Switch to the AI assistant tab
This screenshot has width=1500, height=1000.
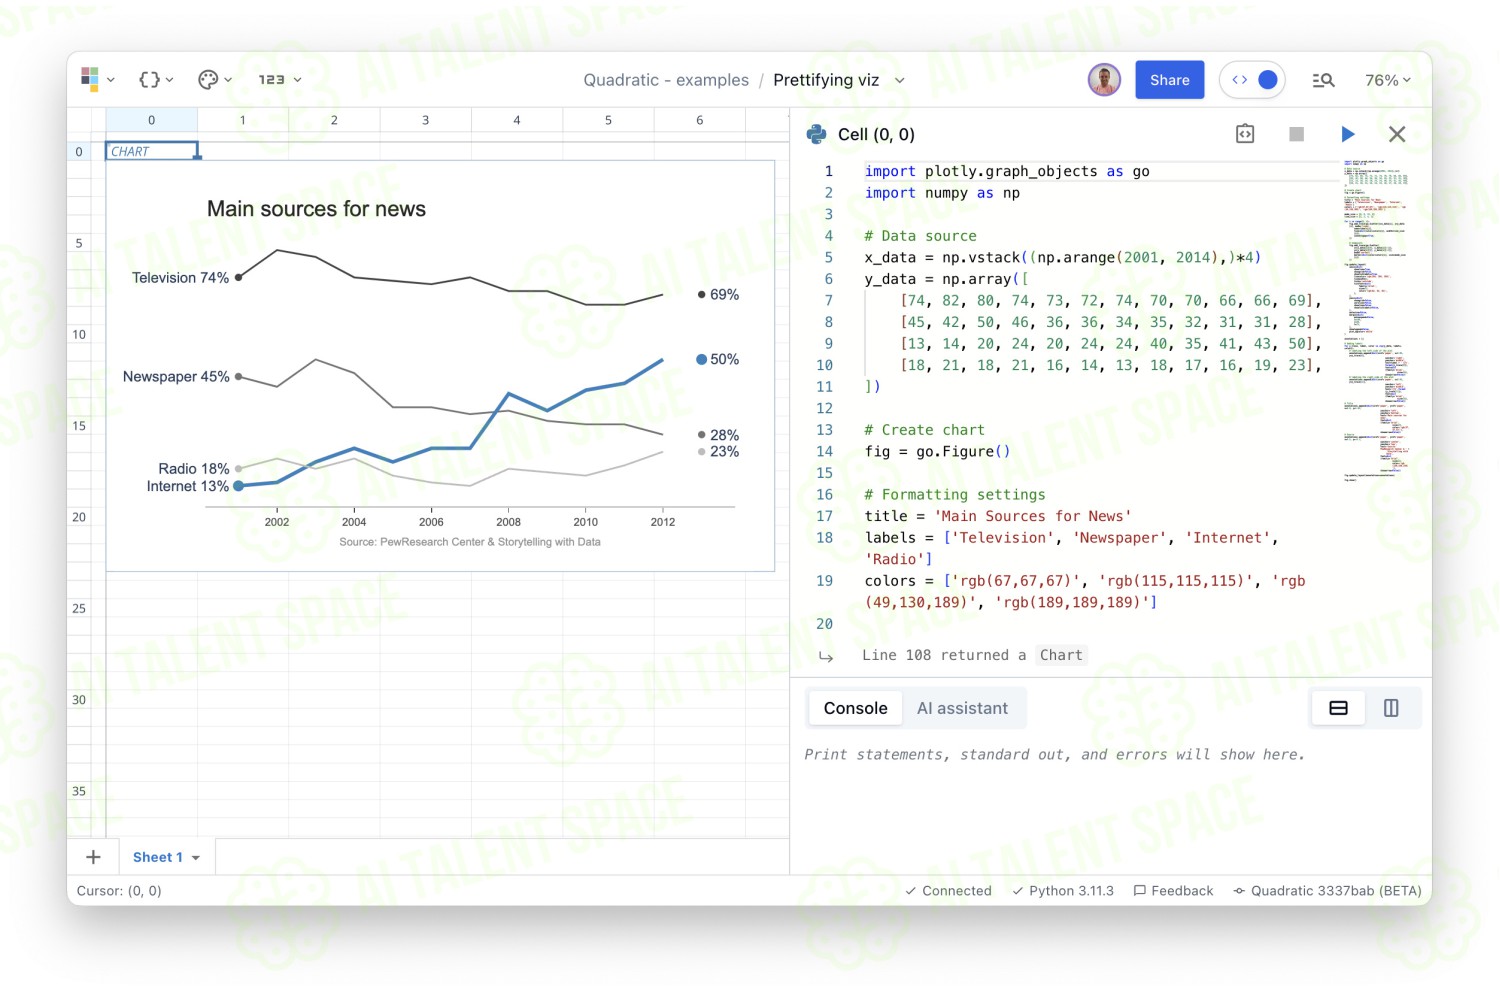coord(962,708)
